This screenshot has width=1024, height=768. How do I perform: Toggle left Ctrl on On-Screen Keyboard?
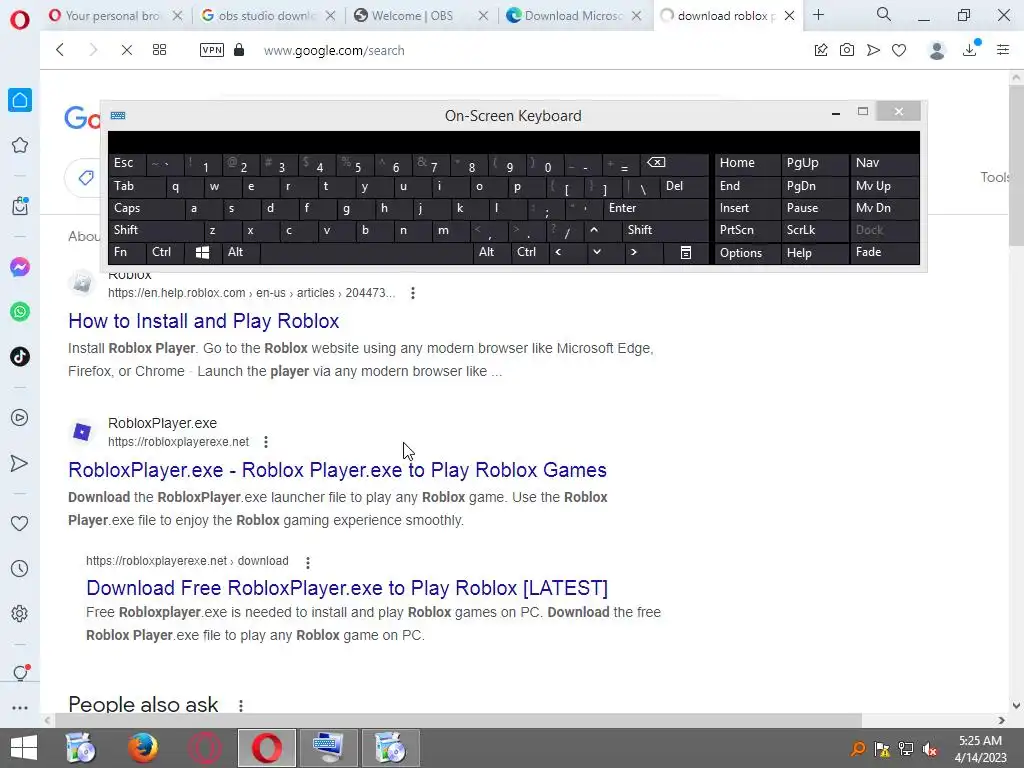click(165, 252)
